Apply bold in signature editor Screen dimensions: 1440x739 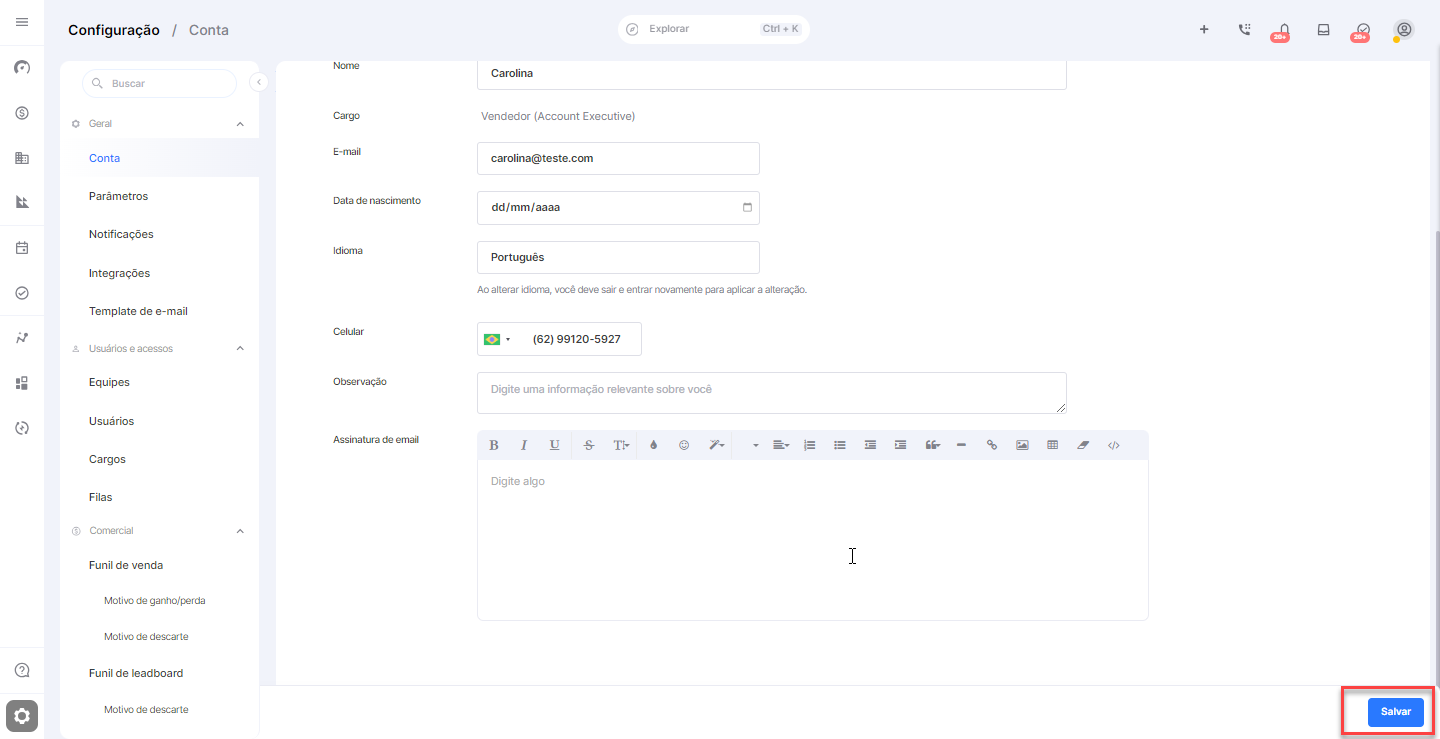[493, 445]
